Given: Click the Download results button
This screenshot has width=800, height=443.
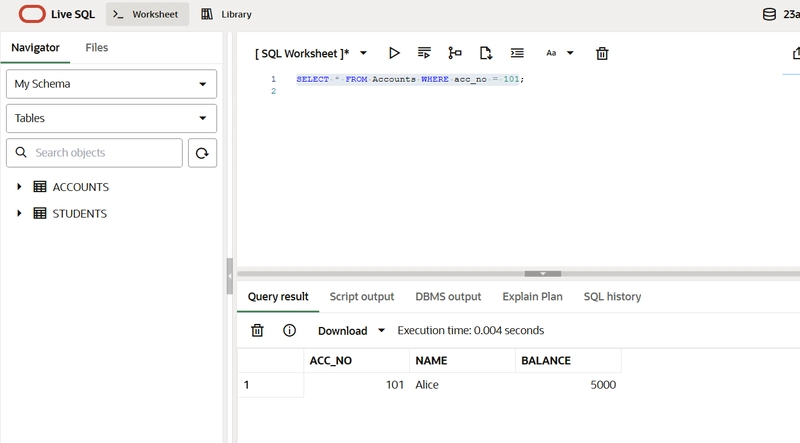Looking at the screenshot, I should coord(351,330).
